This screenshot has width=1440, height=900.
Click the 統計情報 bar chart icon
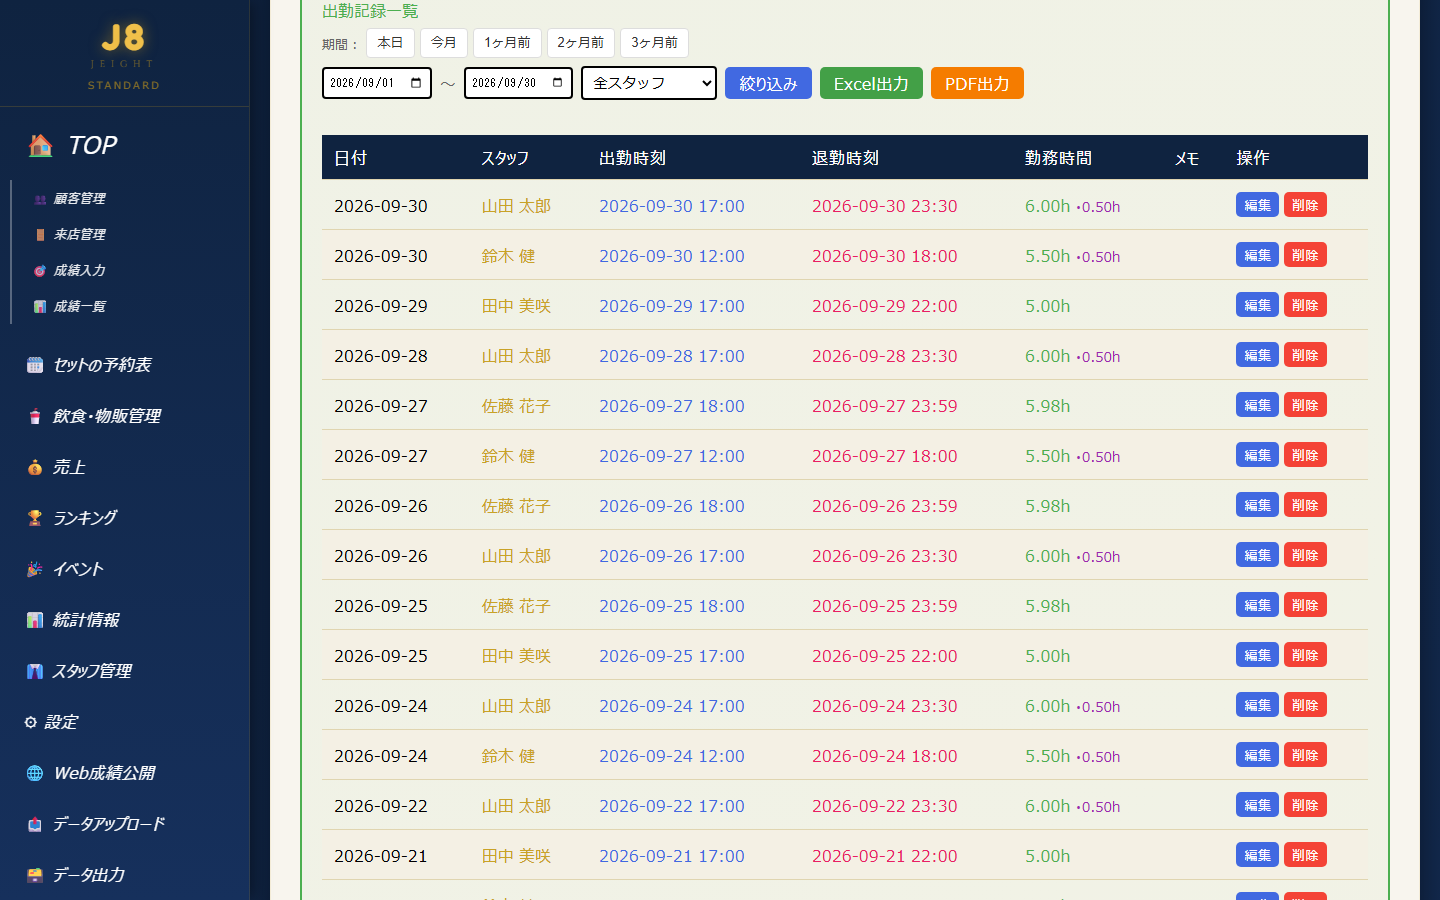[35, 620]
